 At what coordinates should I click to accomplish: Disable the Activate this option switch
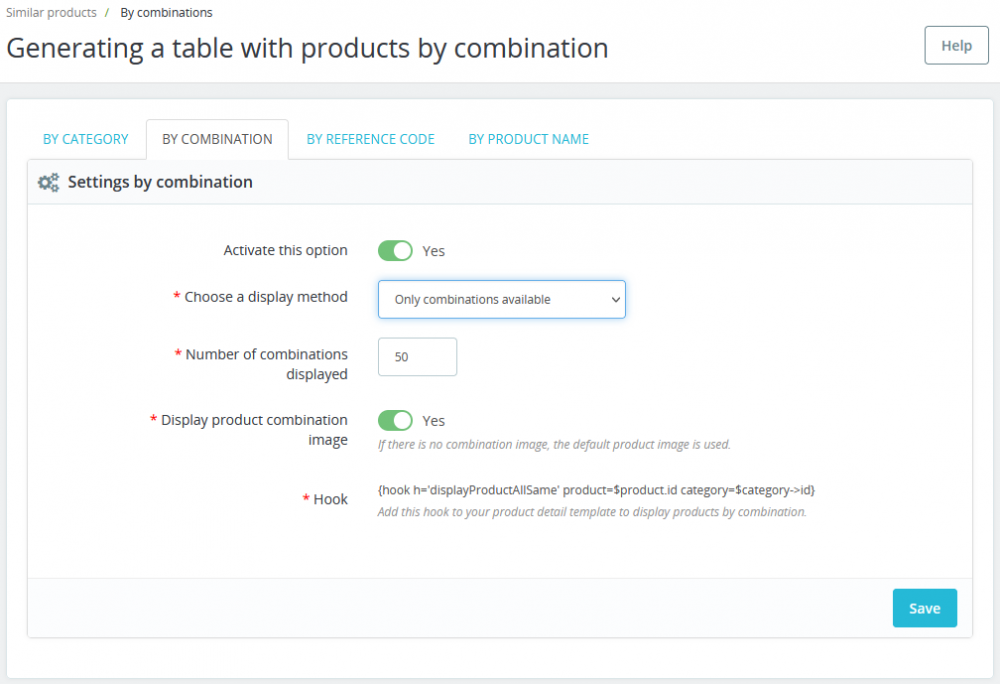(x=395, y=250)
